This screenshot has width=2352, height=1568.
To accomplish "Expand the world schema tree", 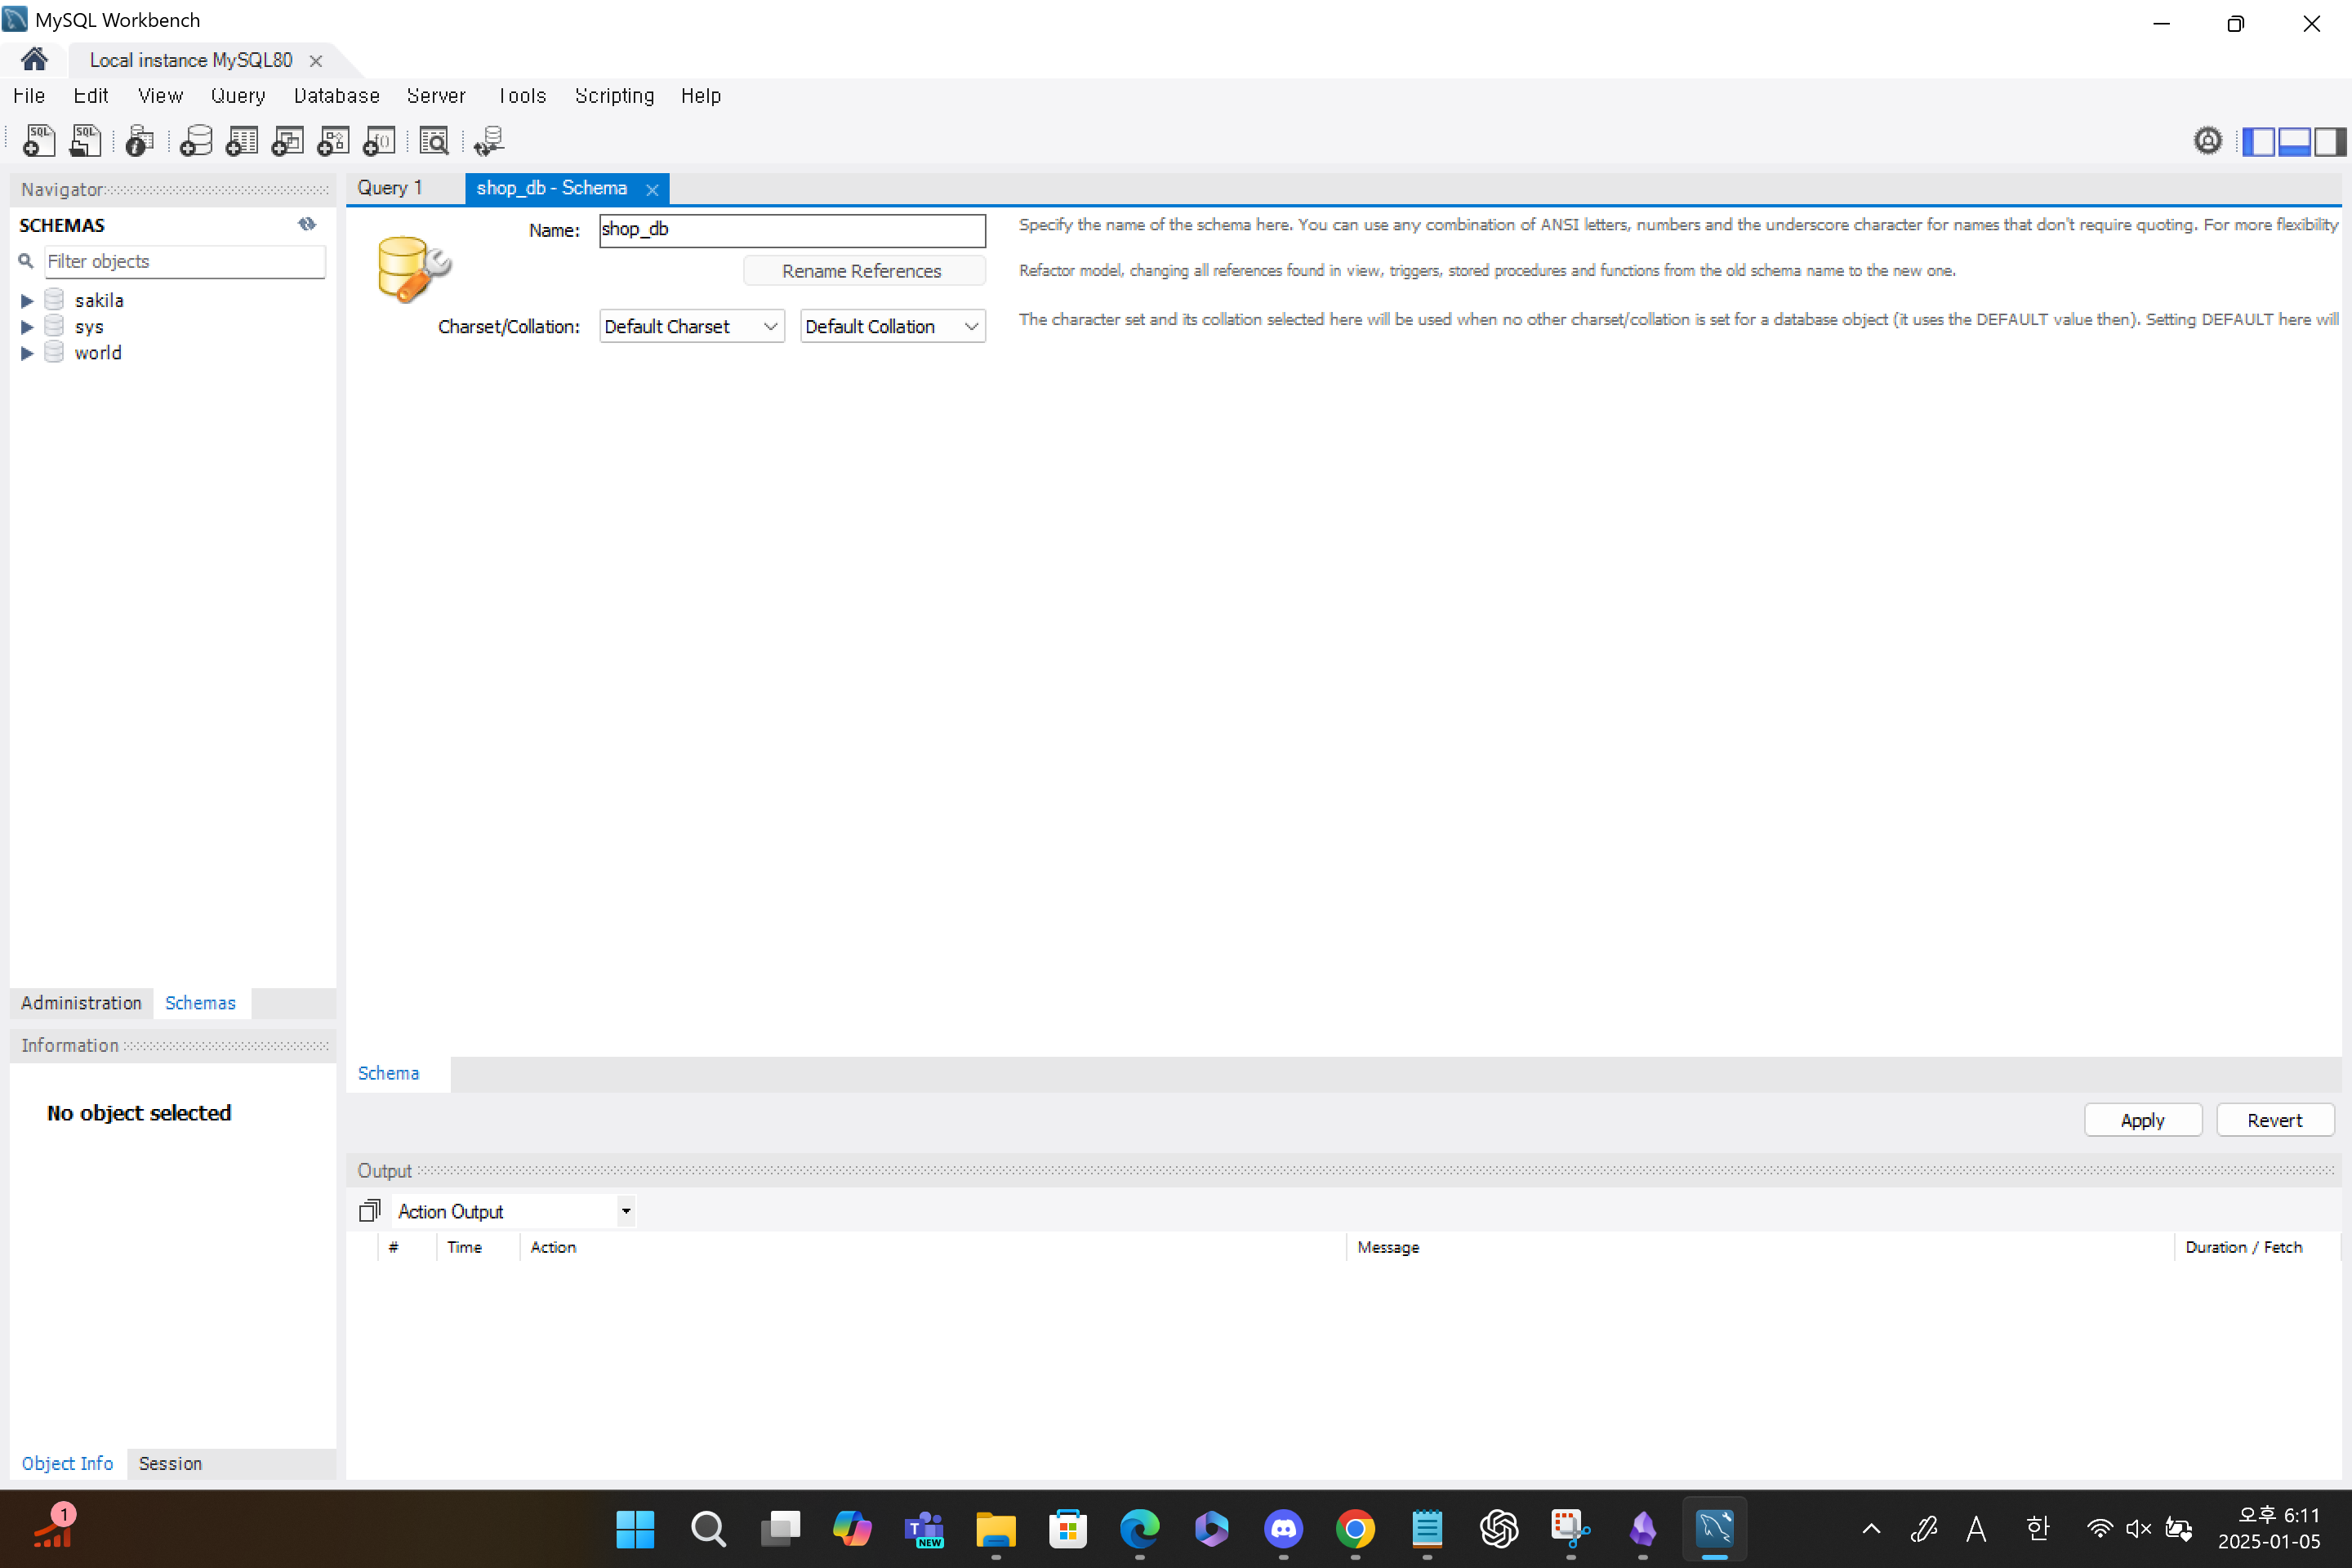I will pos(27,352).
